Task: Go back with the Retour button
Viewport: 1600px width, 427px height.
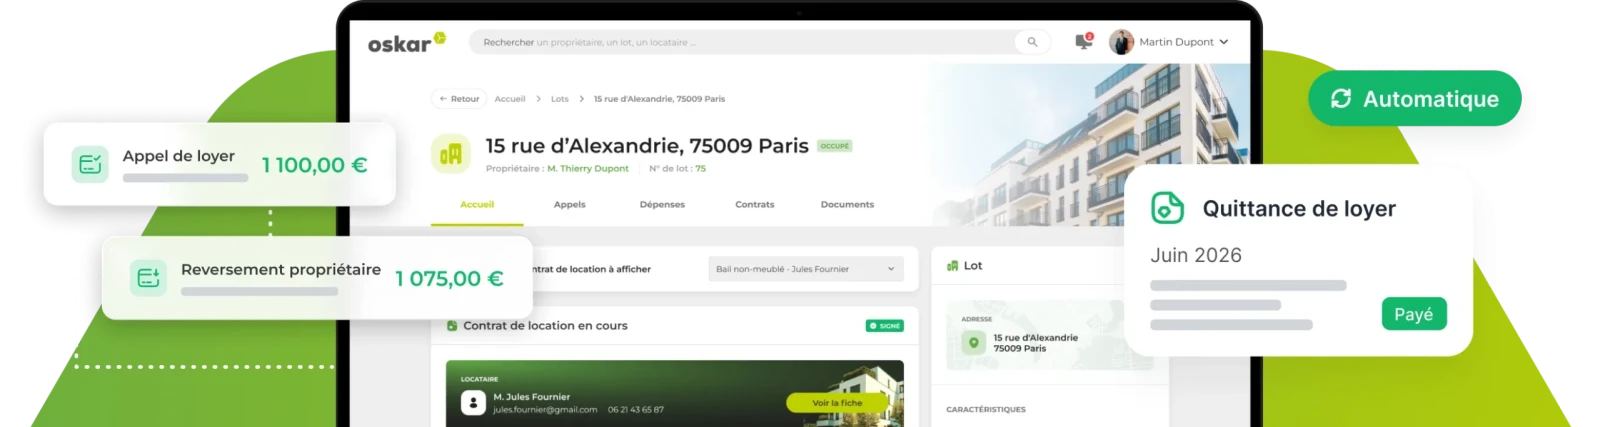Action: pos(459,99)
